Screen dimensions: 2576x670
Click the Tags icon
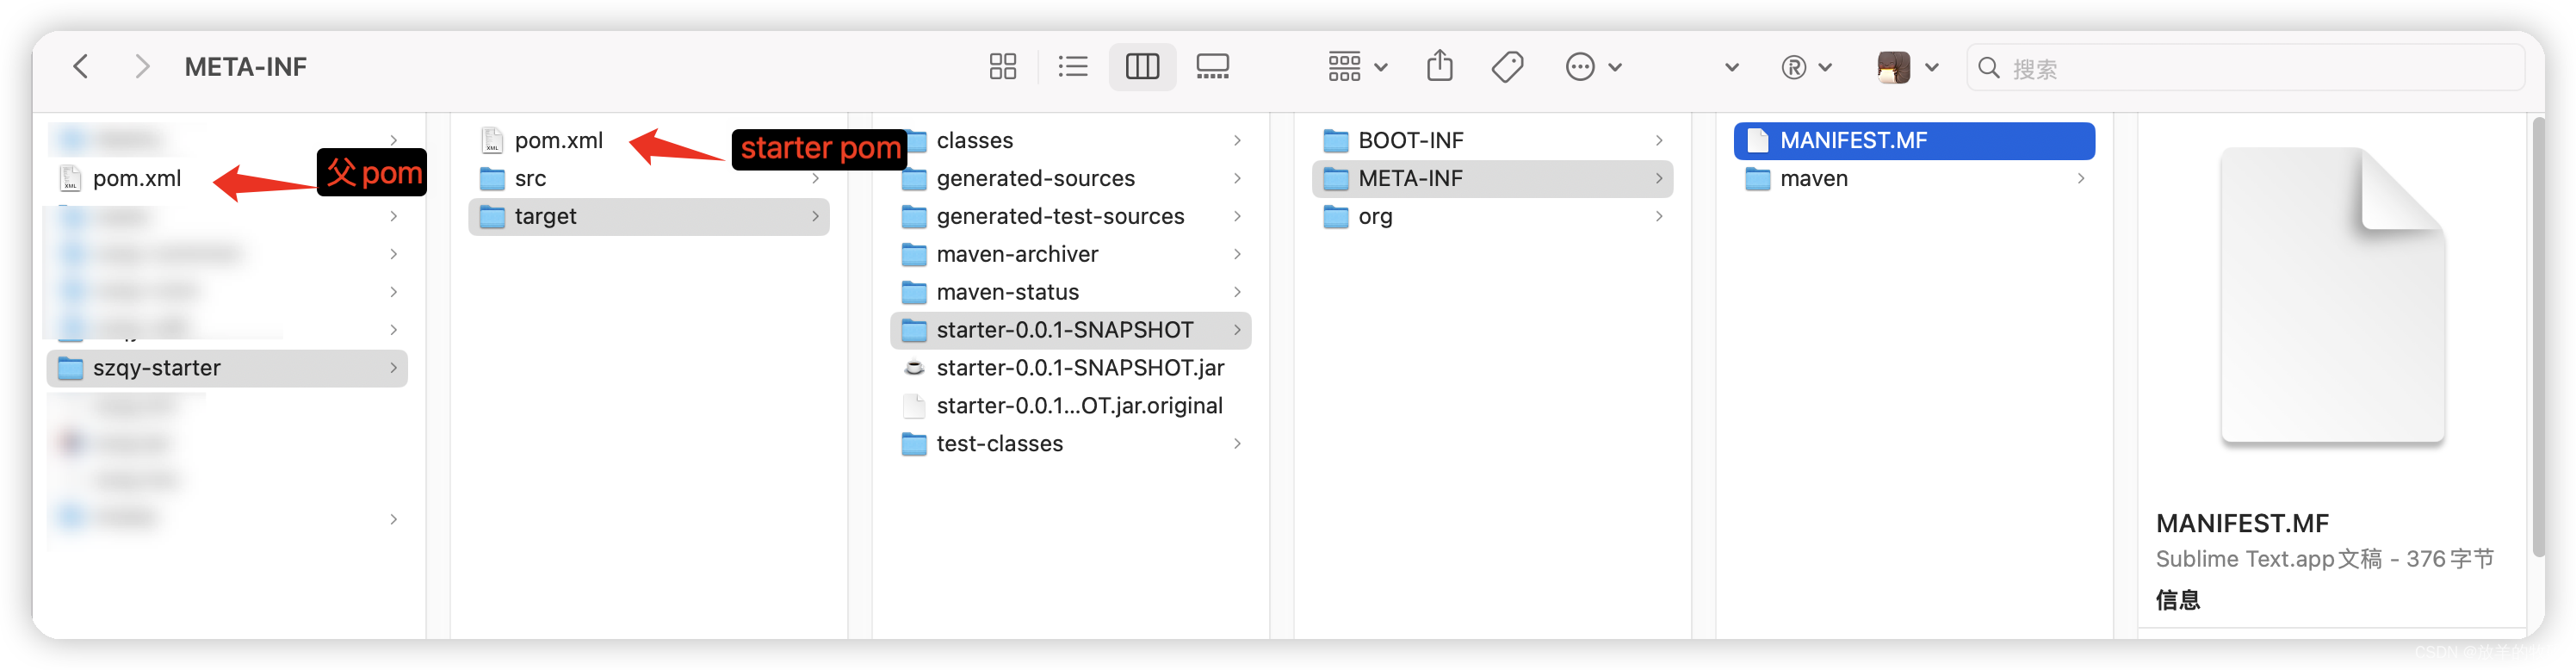1507,67
